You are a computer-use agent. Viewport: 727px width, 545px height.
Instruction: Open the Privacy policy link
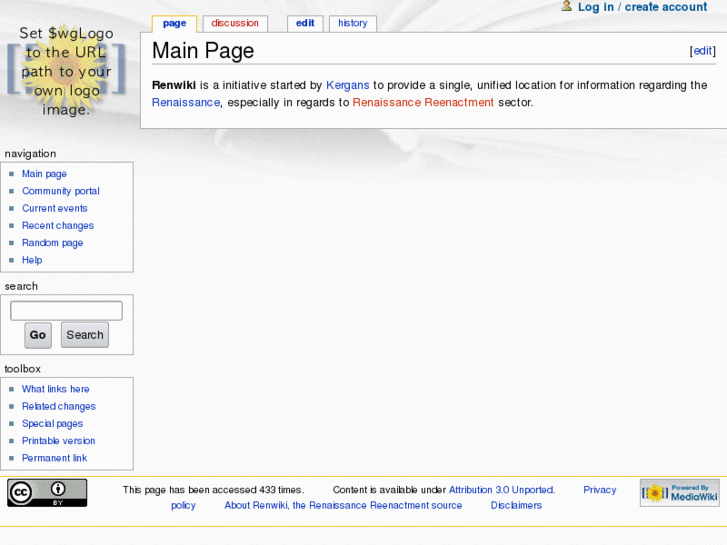[599, 490]
